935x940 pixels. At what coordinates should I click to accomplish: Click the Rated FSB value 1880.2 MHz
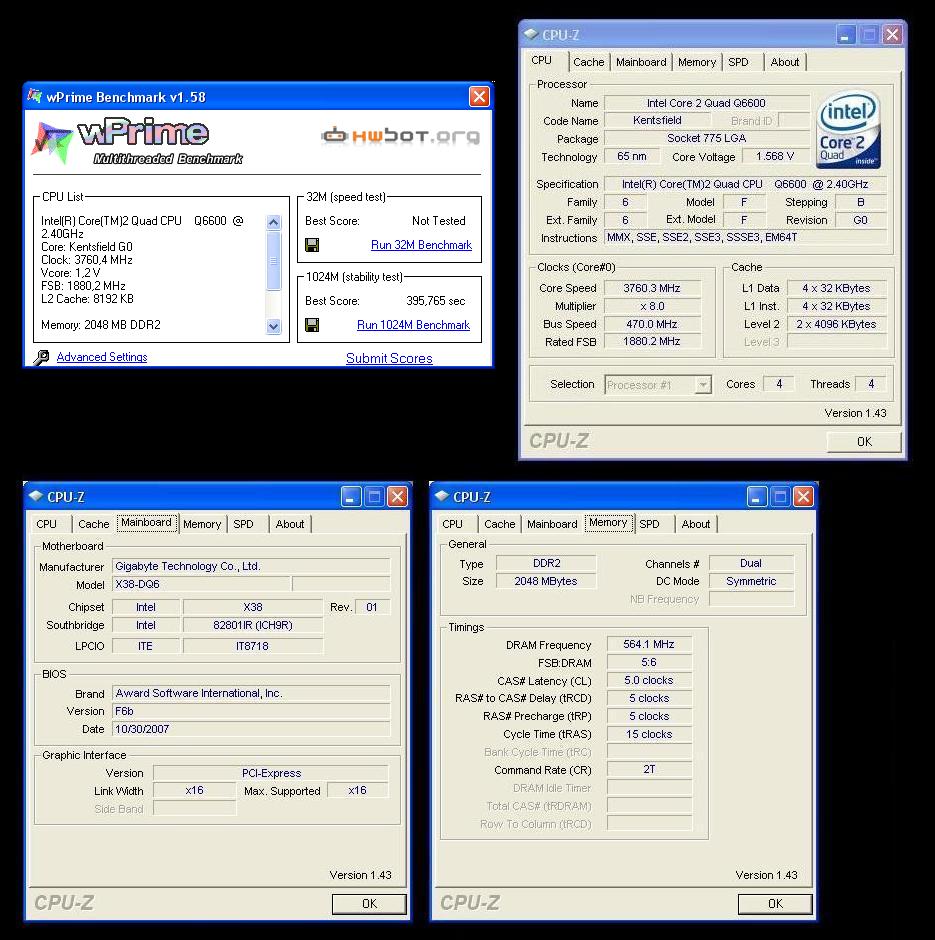[652, 341]
